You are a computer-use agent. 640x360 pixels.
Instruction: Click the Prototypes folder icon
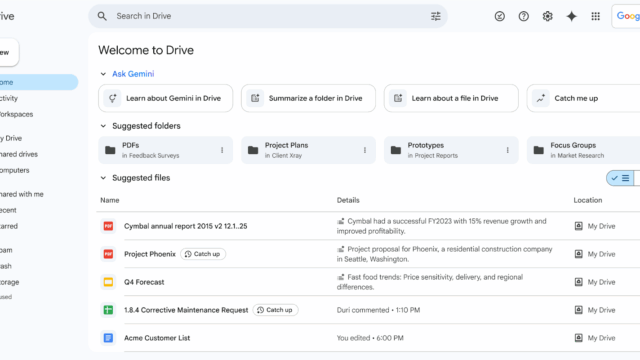pyautogui.click(x=396, y=150)
